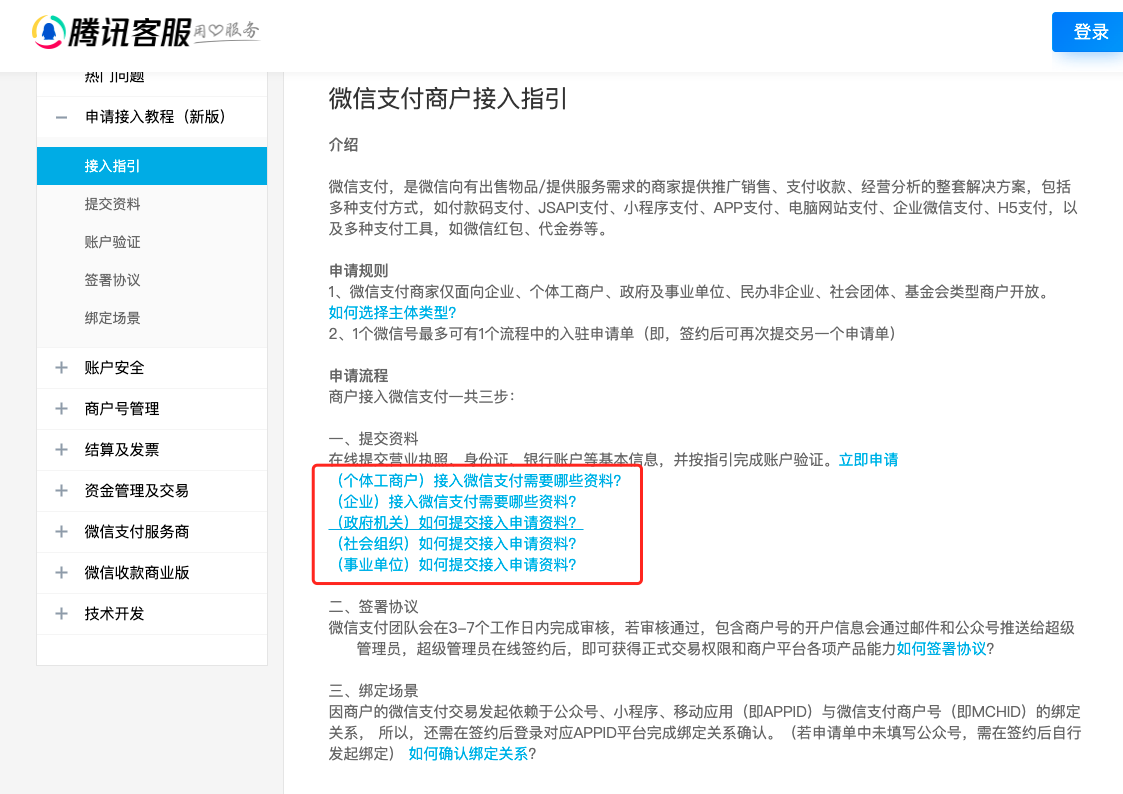Click the 如何签署协议 link
Viewport: 1123px width, 794px height.
tap(941, 649)
